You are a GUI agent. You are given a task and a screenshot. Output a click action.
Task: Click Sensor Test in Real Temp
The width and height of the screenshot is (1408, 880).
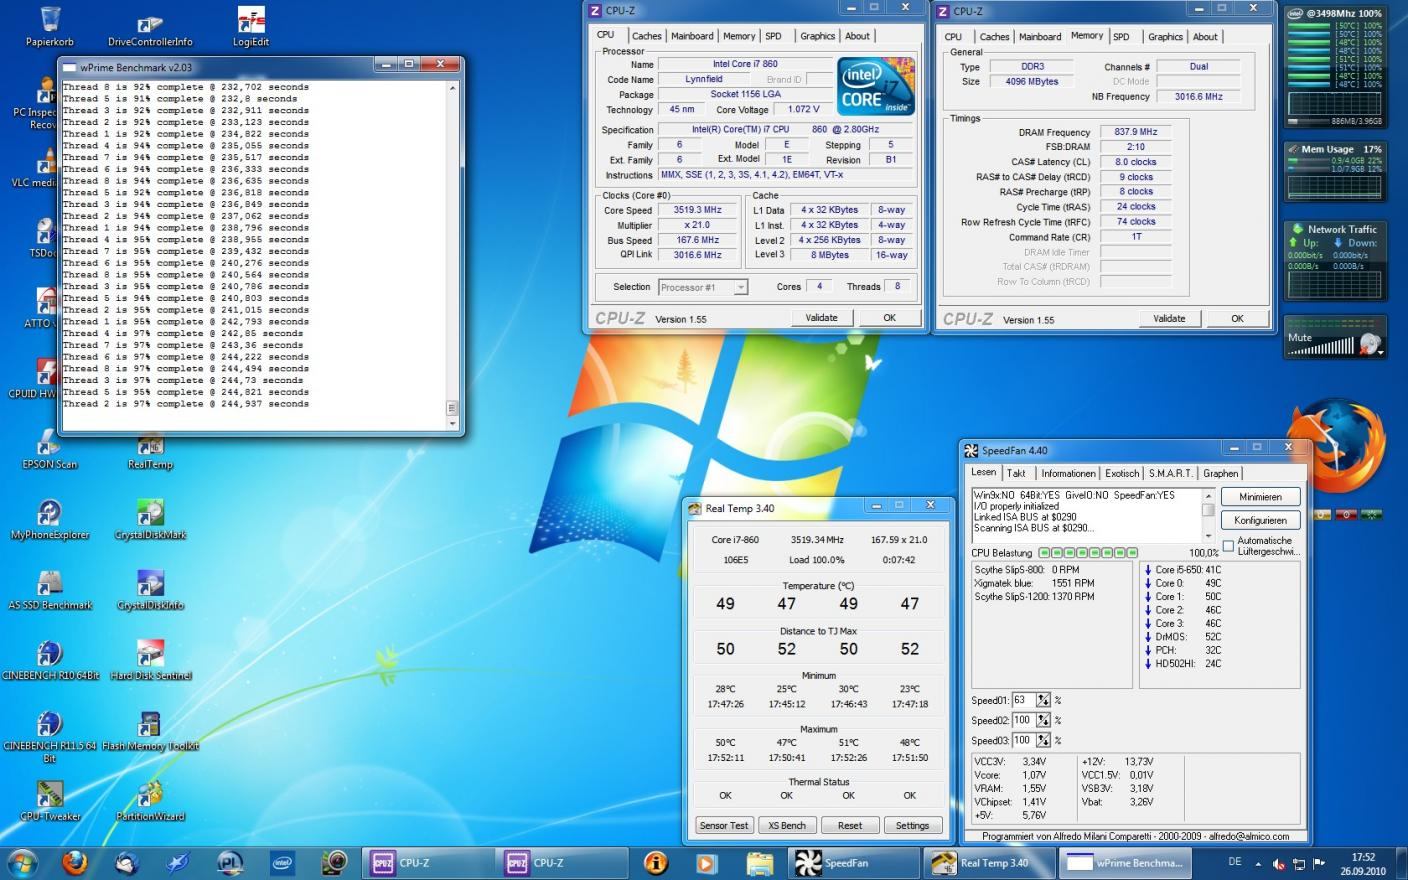[x=724, y=825]
